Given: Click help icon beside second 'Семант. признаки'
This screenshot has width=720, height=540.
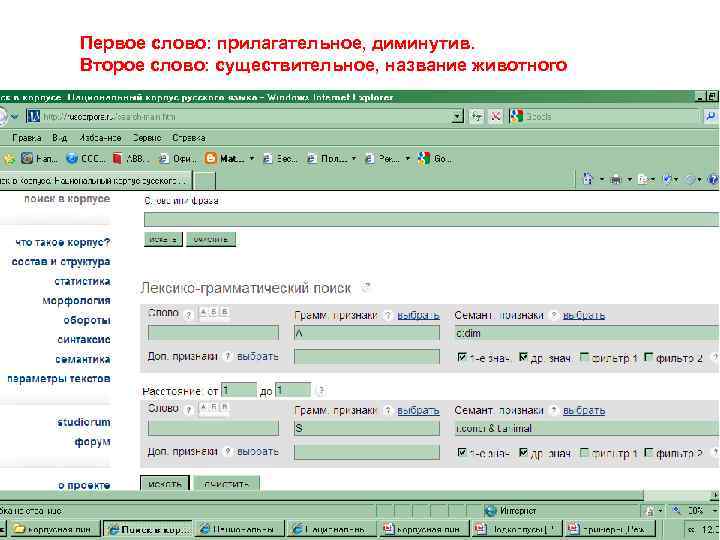Looking at the screenshot, I should tap(554, 411).
